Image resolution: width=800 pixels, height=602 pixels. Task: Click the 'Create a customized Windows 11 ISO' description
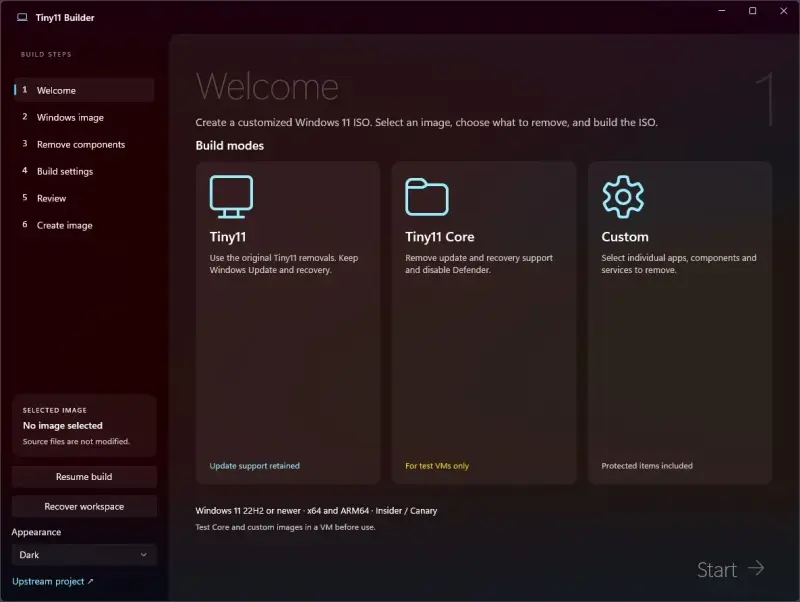tap(427, 122)
